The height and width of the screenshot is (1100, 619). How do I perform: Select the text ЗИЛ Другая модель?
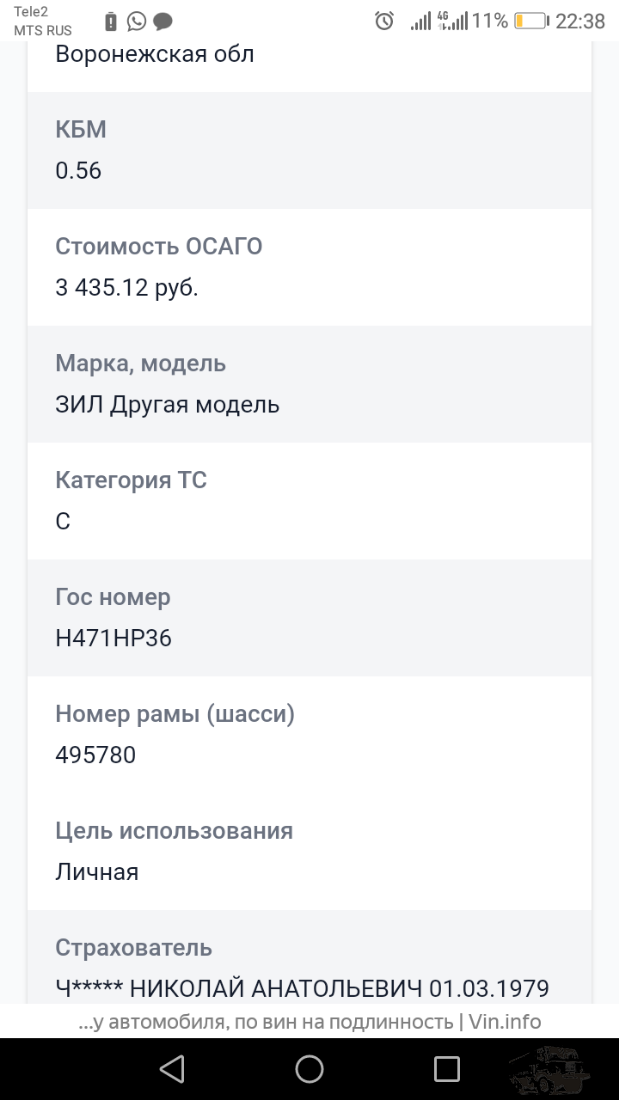(168, 405)
